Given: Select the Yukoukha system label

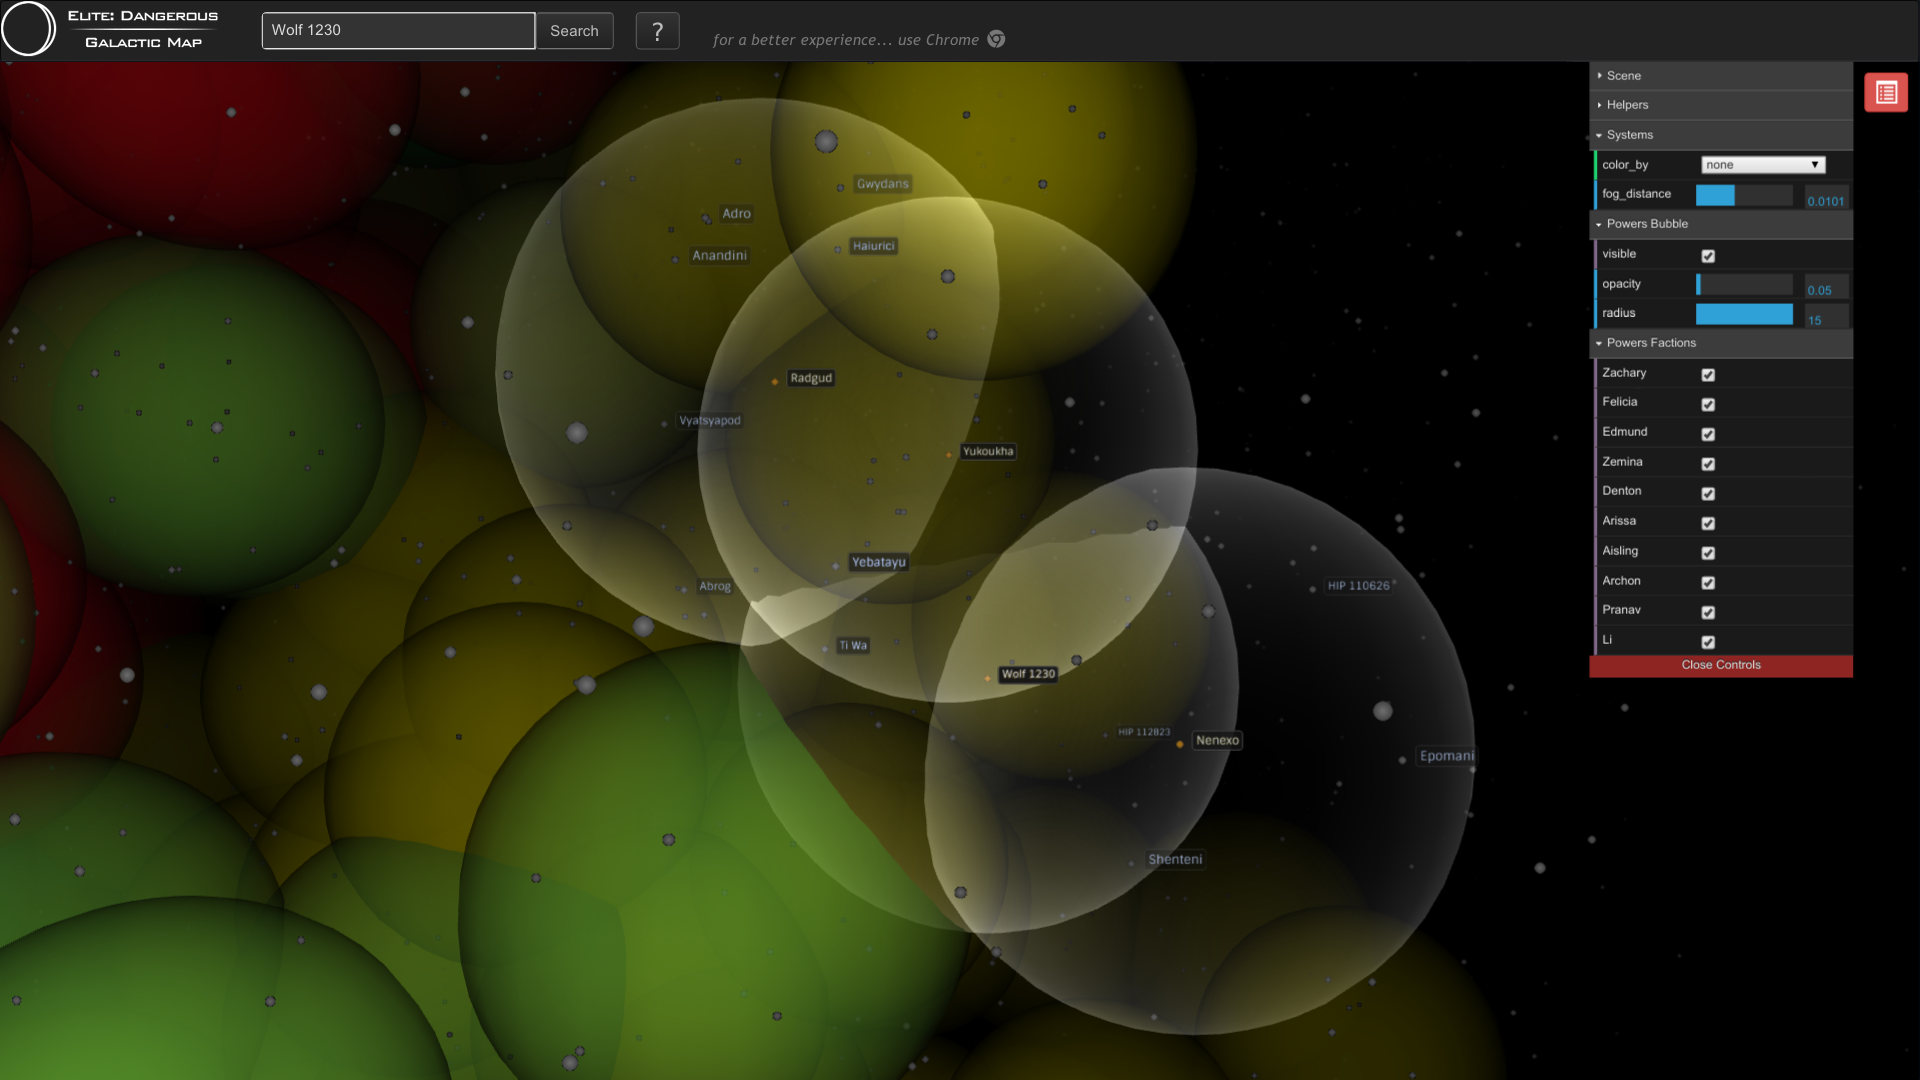Looking at the screenshot, I should [x=988, y=451].
